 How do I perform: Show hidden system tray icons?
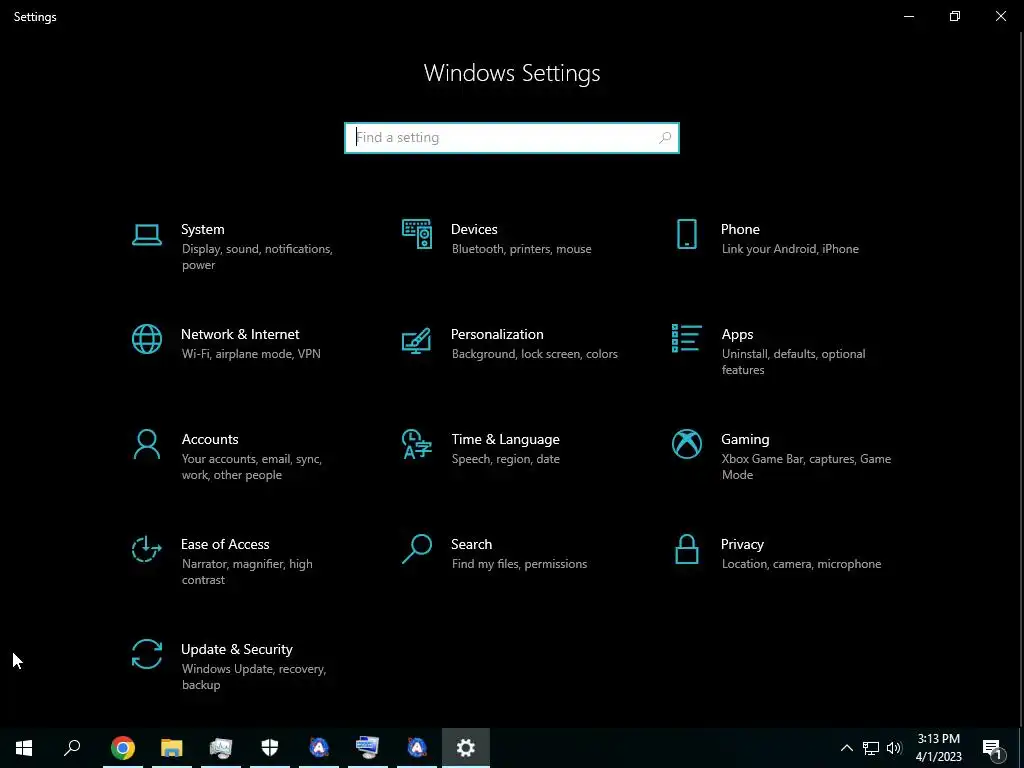pos(846,748)
